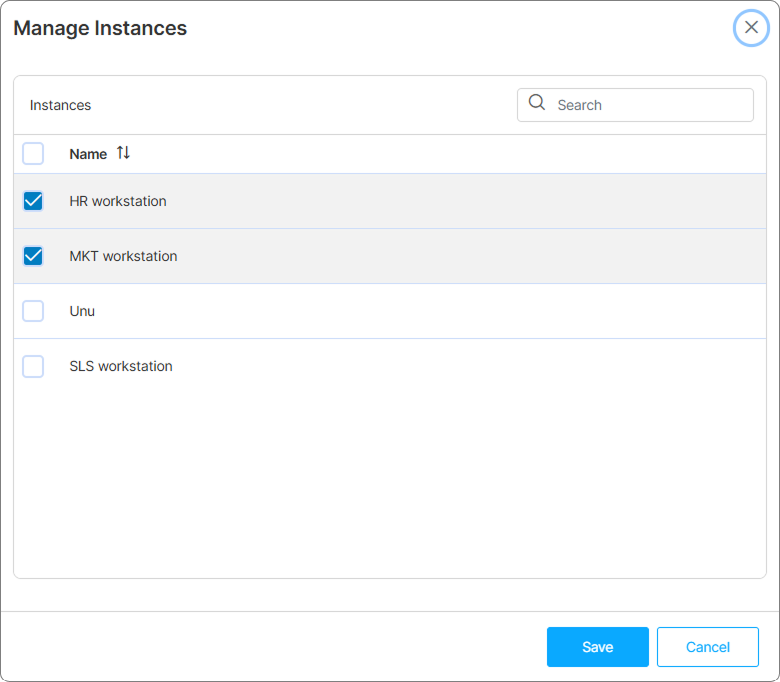The height and width of the screenshot is (682, 780).
Task: Click the Instances panel label
Action: click(x=60, y=105)
